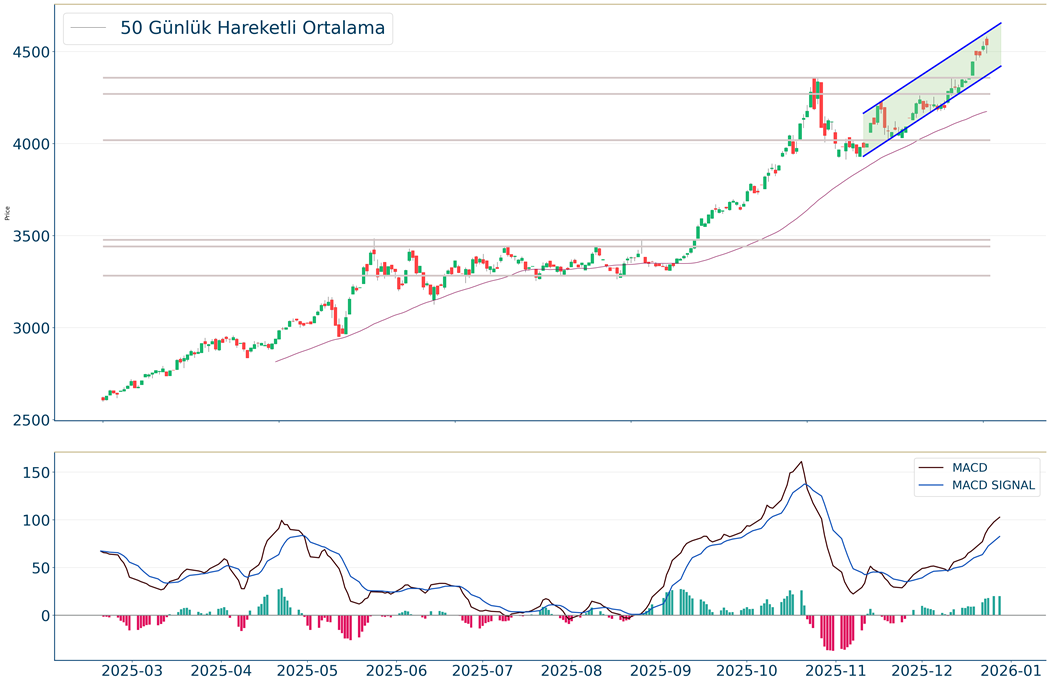This screenshot has height=683, width=1050.
Task: Click the MACD SIGNAL legend entry text
Action: pyautogui.click(x=994, y=486)
